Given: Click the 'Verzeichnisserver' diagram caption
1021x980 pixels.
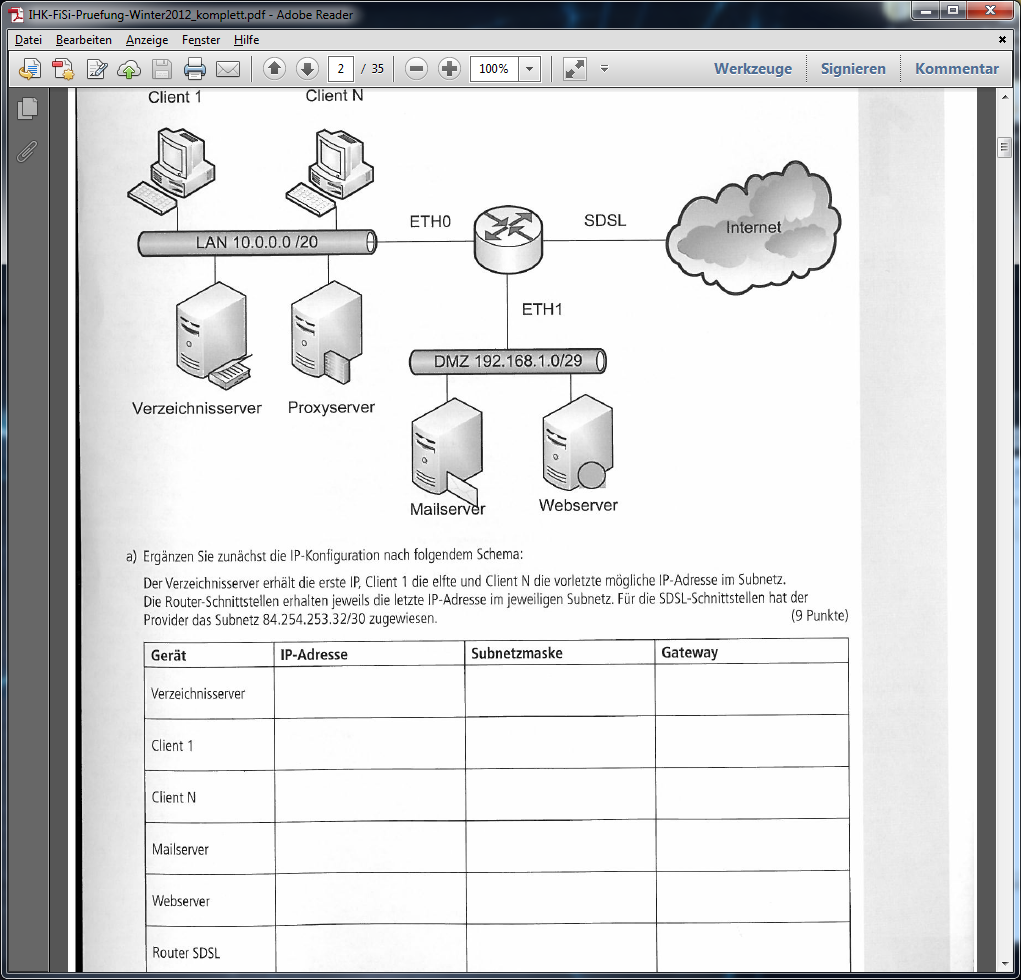Looking at the screenshot, I should [x=197, y=408].
